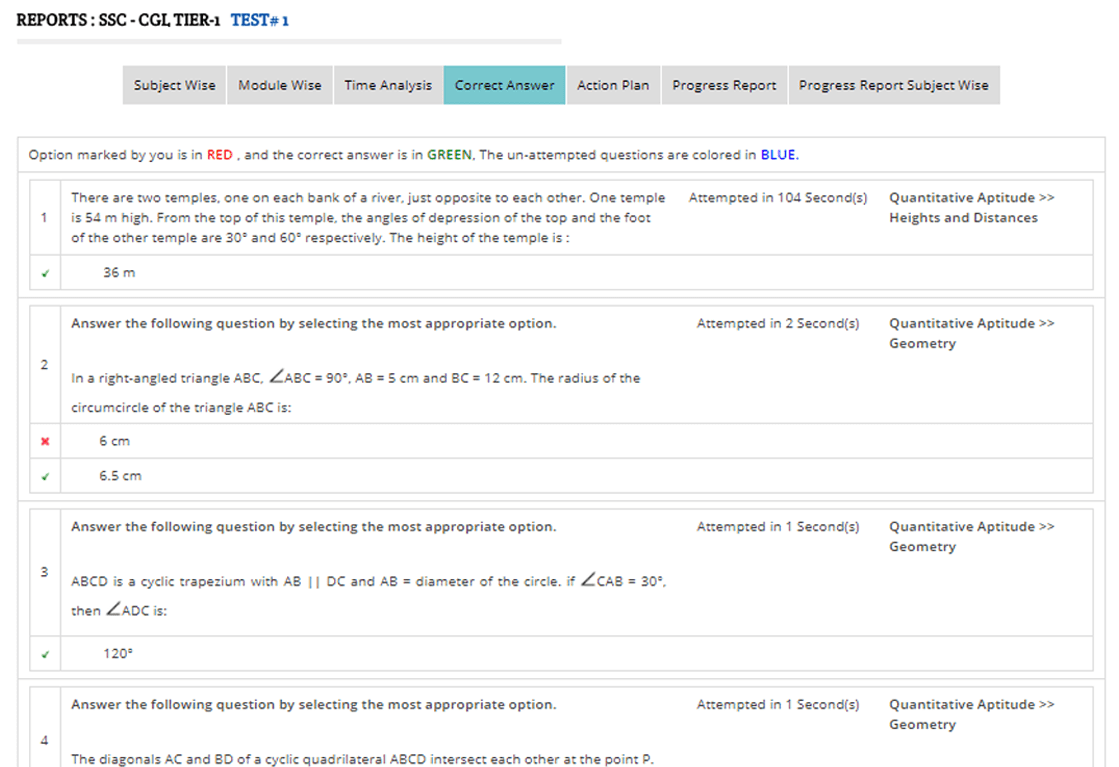Click the green checkmark beside 120°
1119x767 pixels.
[x=44, y=654]
